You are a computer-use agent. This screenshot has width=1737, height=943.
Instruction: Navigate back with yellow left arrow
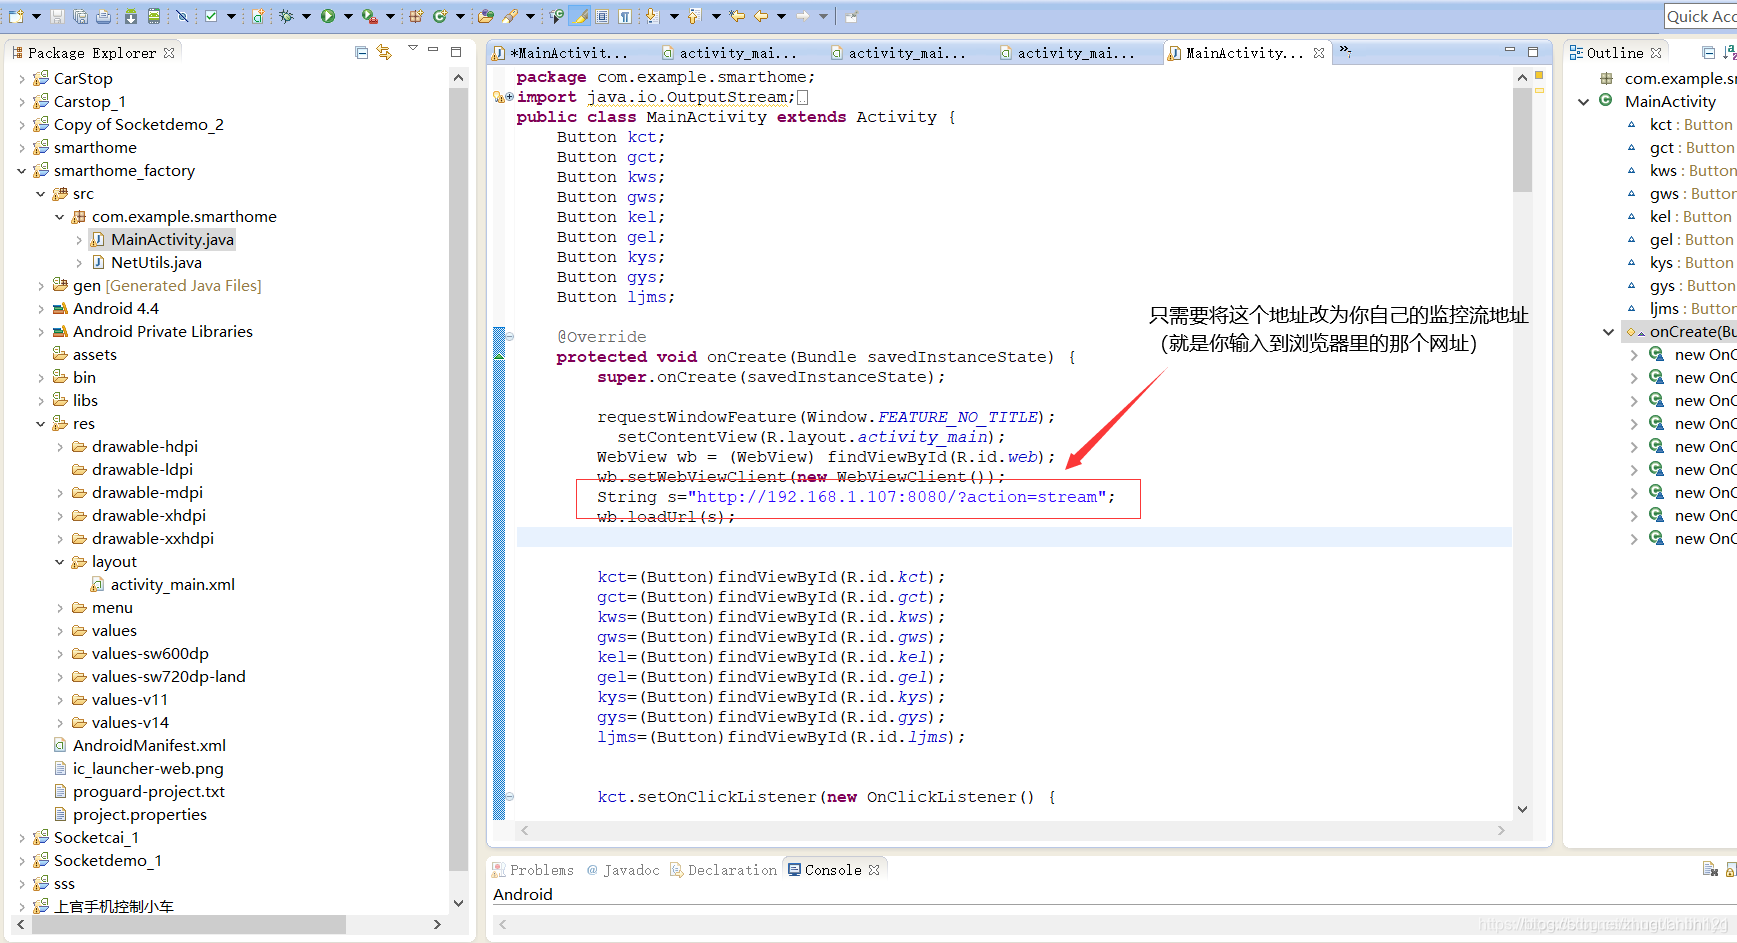click(x=760, y=16)
